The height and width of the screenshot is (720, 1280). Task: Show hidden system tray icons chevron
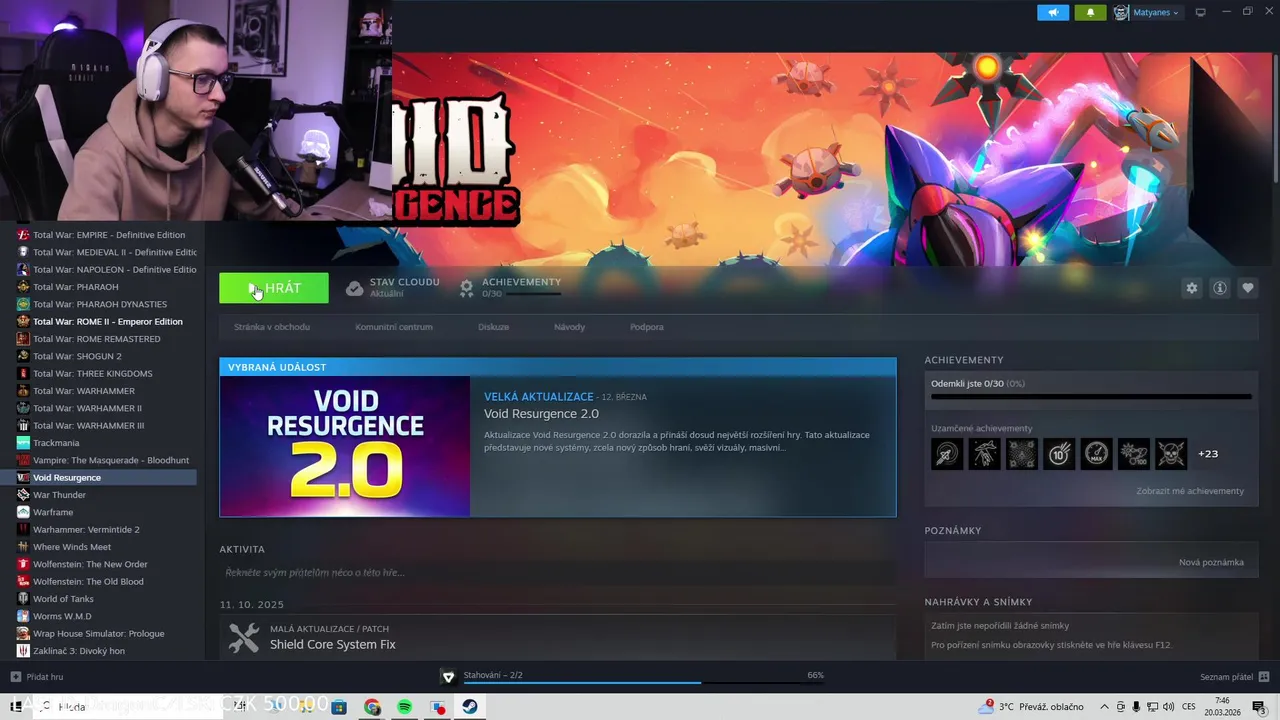pyautogui.click(x=1104, y=707)
